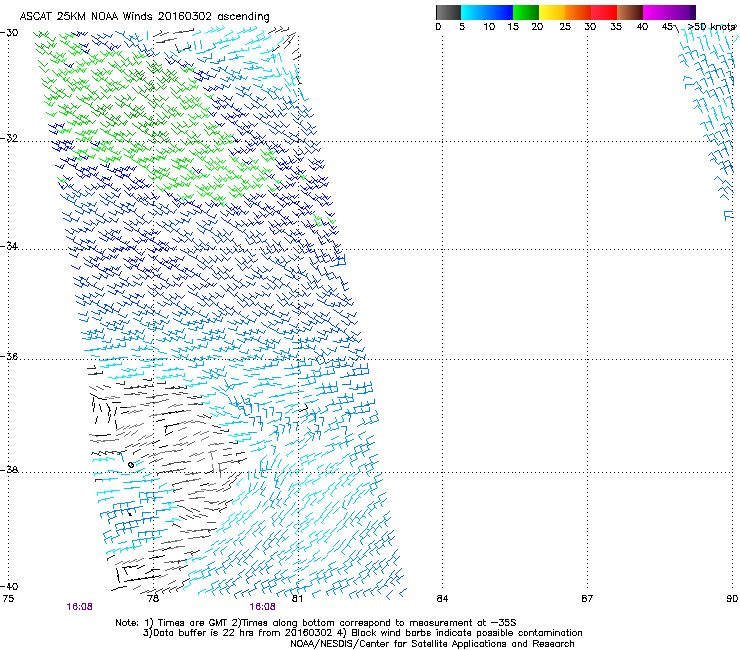Click the latitude label '-32'

click(x=9, y=138)
